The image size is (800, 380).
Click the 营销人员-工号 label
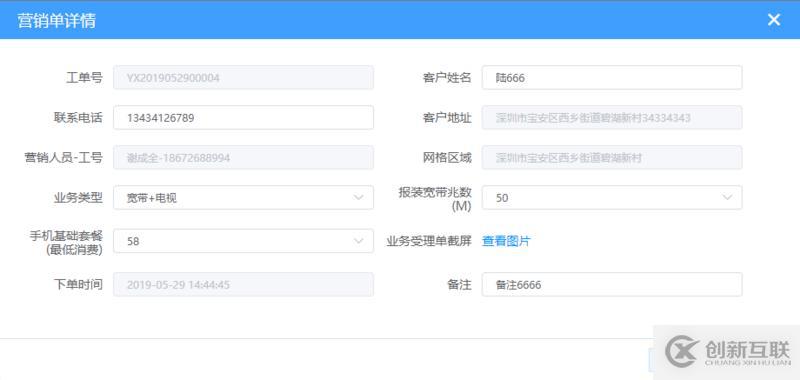[x=63, y=158]
